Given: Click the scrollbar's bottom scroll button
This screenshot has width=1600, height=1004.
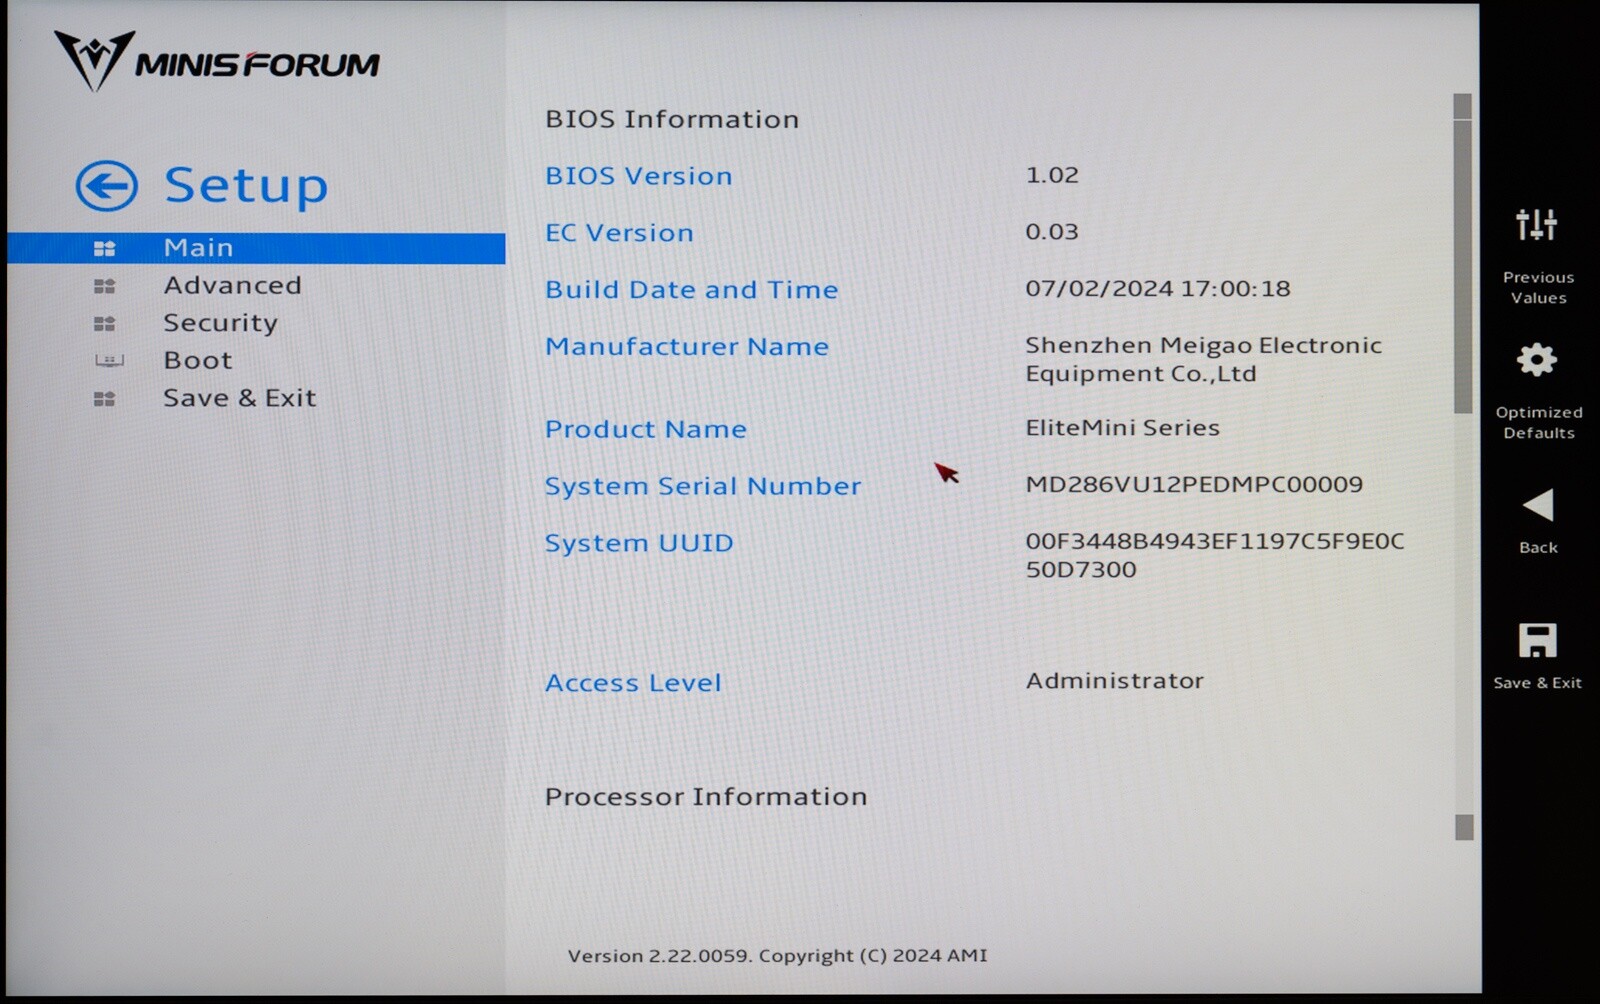Looking at the screenshot, I should pyautogui.click(x=1464, y=827).
